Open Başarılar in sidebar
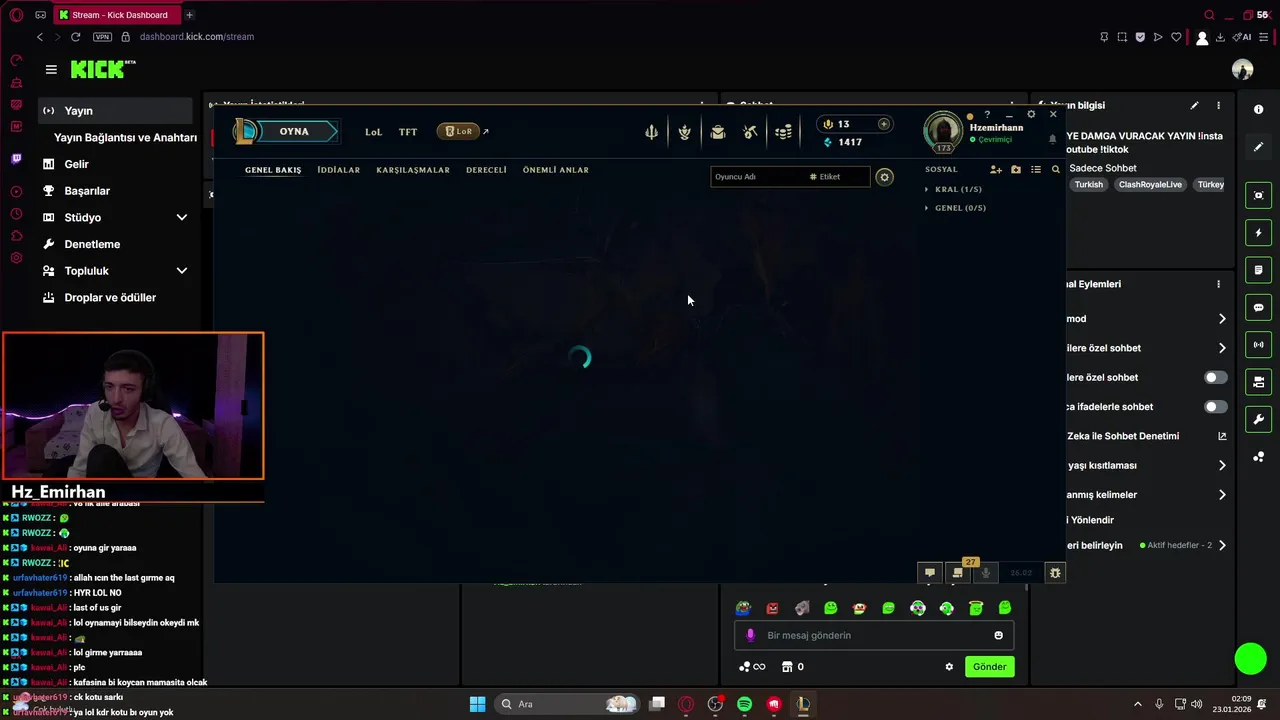This screenshot has height=720, width=1280. click(87, 191)
